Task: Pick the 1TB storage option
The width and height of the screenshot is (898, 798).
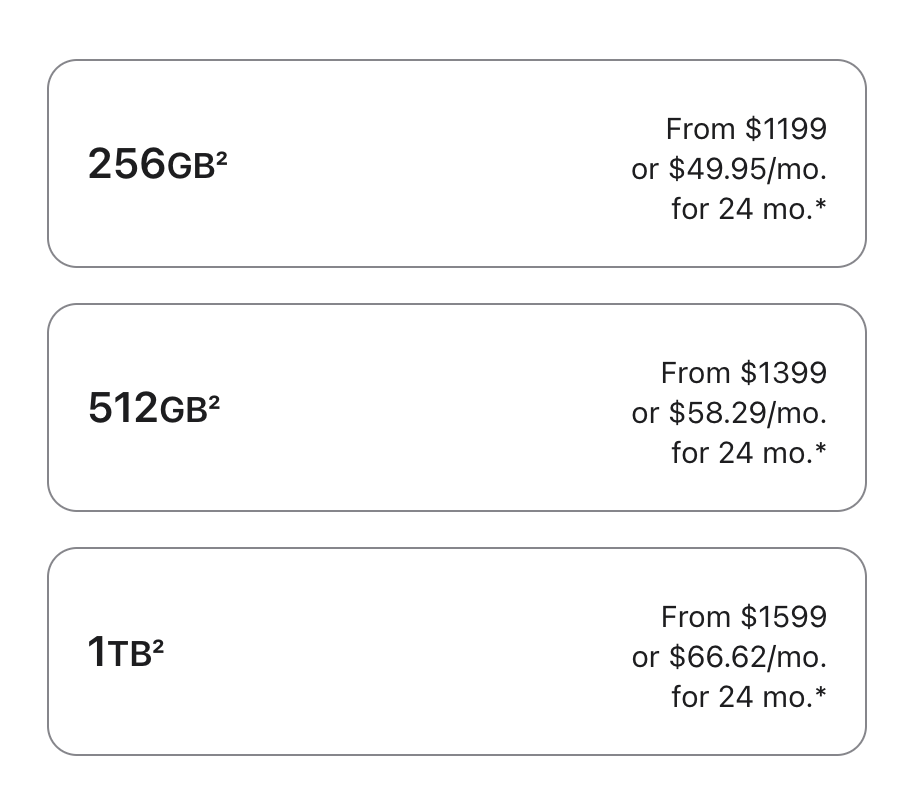Action: (x=456, y=651)
